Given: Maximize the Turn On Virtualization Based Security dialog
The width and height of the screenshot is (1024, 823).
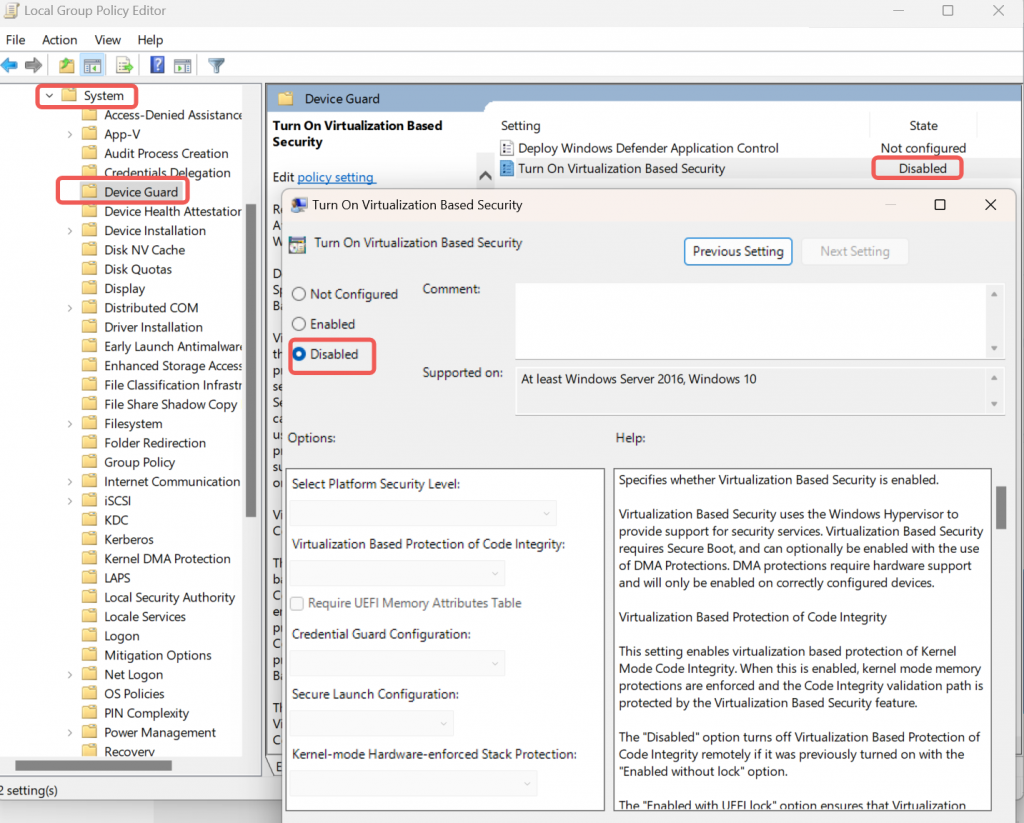Looking at the screenshot, I should [x=940, y=205].
